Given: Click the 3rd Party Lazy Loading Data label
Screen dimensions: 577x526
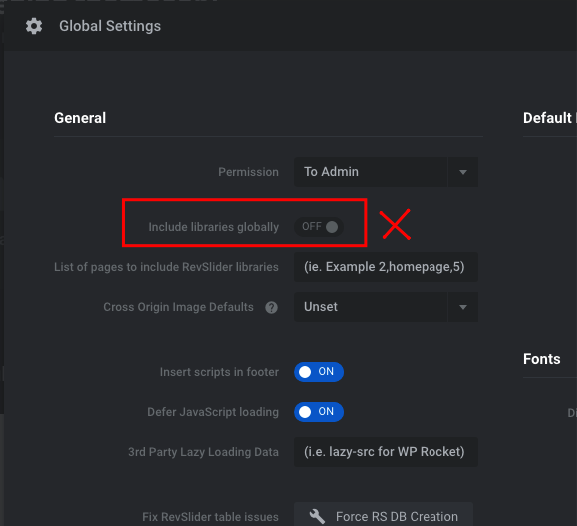Looking at the screenshot, I should [x=203, y=452].
